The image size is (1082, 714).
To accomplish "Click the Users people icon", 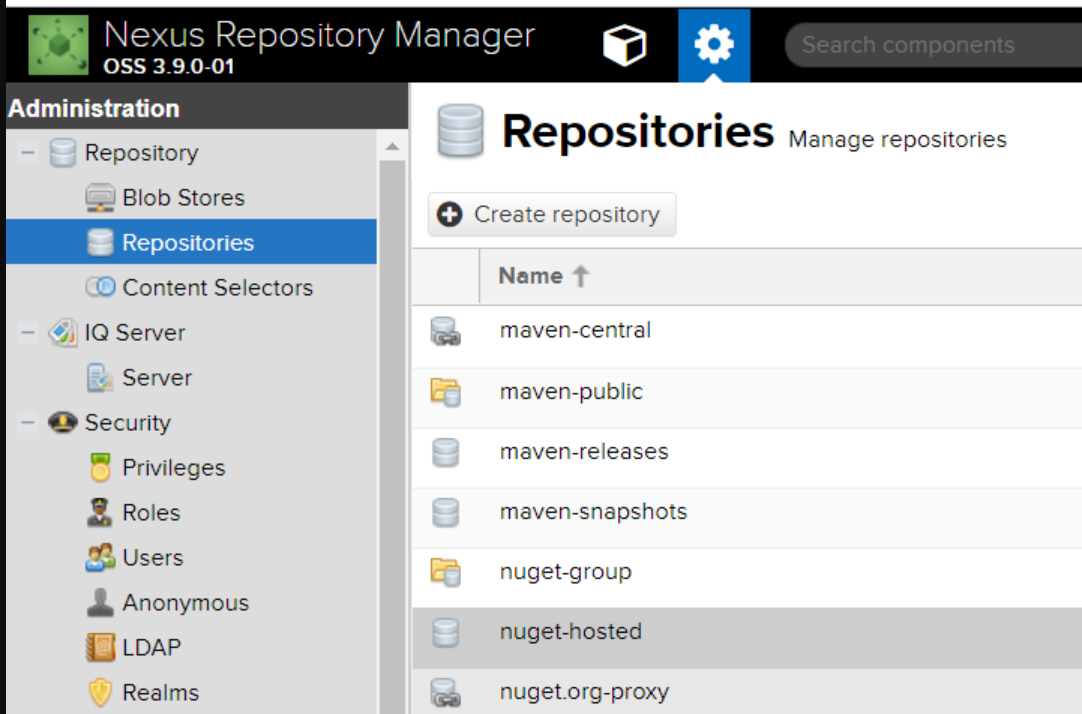I will click(x=100, y=557).
